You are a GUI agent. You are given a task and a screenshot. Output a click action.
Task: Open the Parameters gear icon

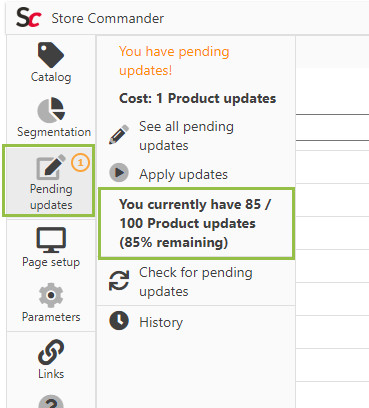[x=51, y=295]
